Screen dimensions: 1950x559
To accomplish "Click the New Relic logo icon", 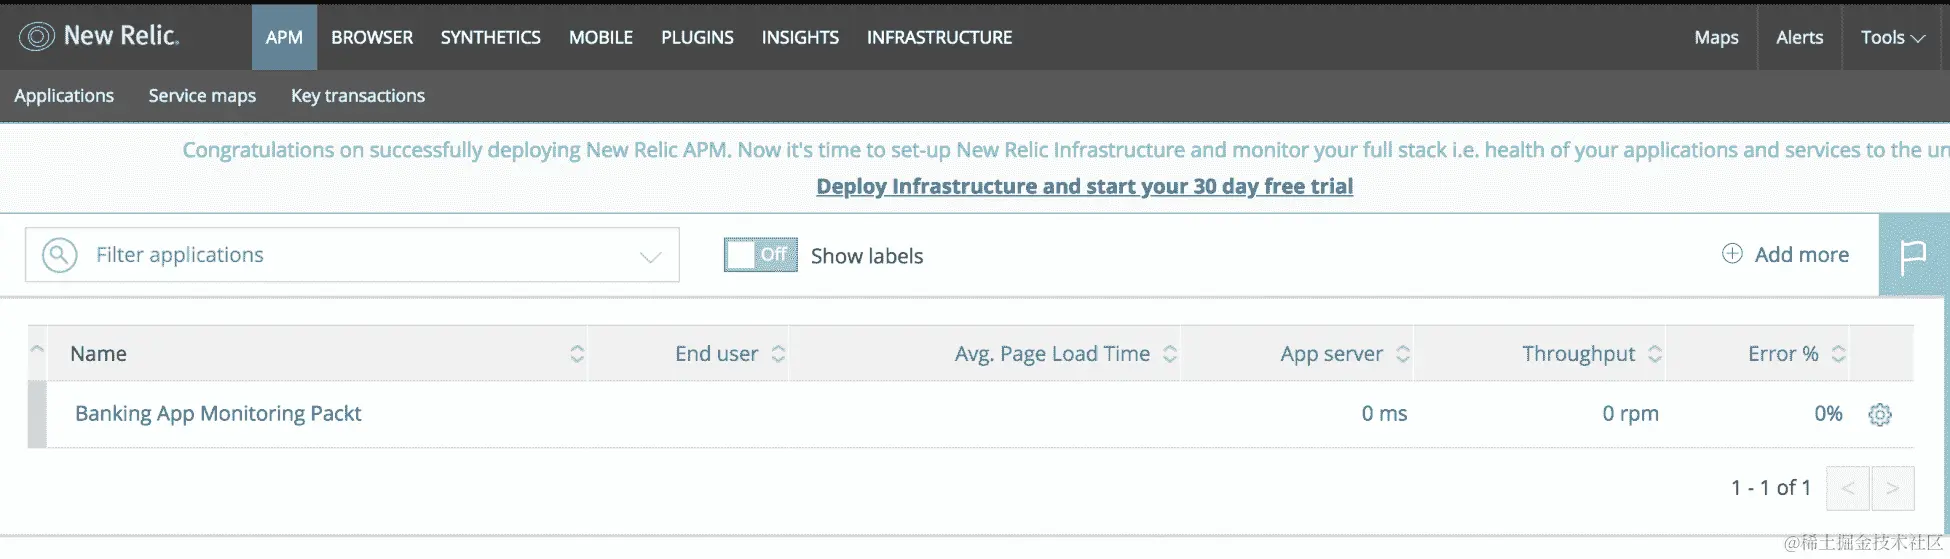I will click(x=37, y=37).
